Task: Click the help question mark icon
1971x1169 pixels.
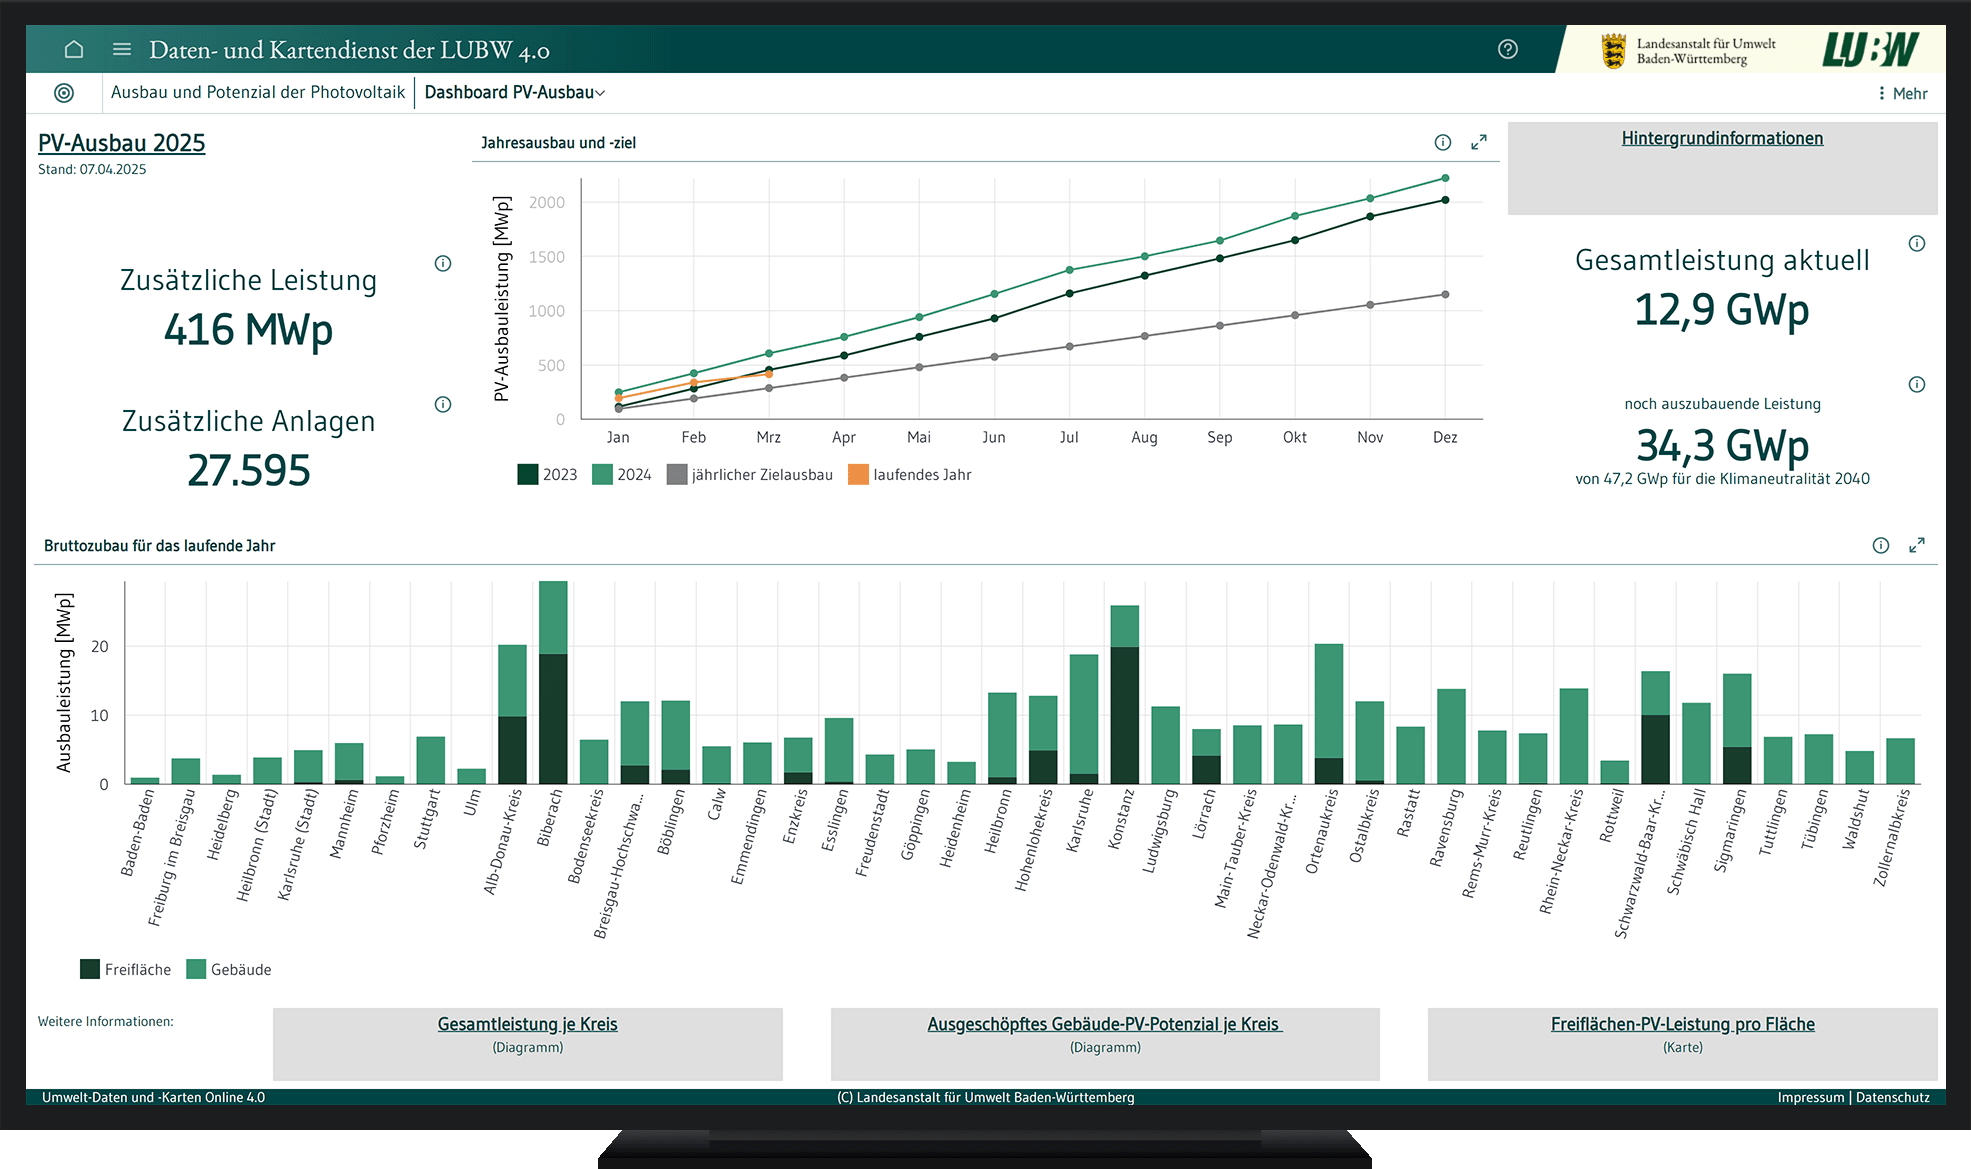Action: click(x=1507, y=49)
